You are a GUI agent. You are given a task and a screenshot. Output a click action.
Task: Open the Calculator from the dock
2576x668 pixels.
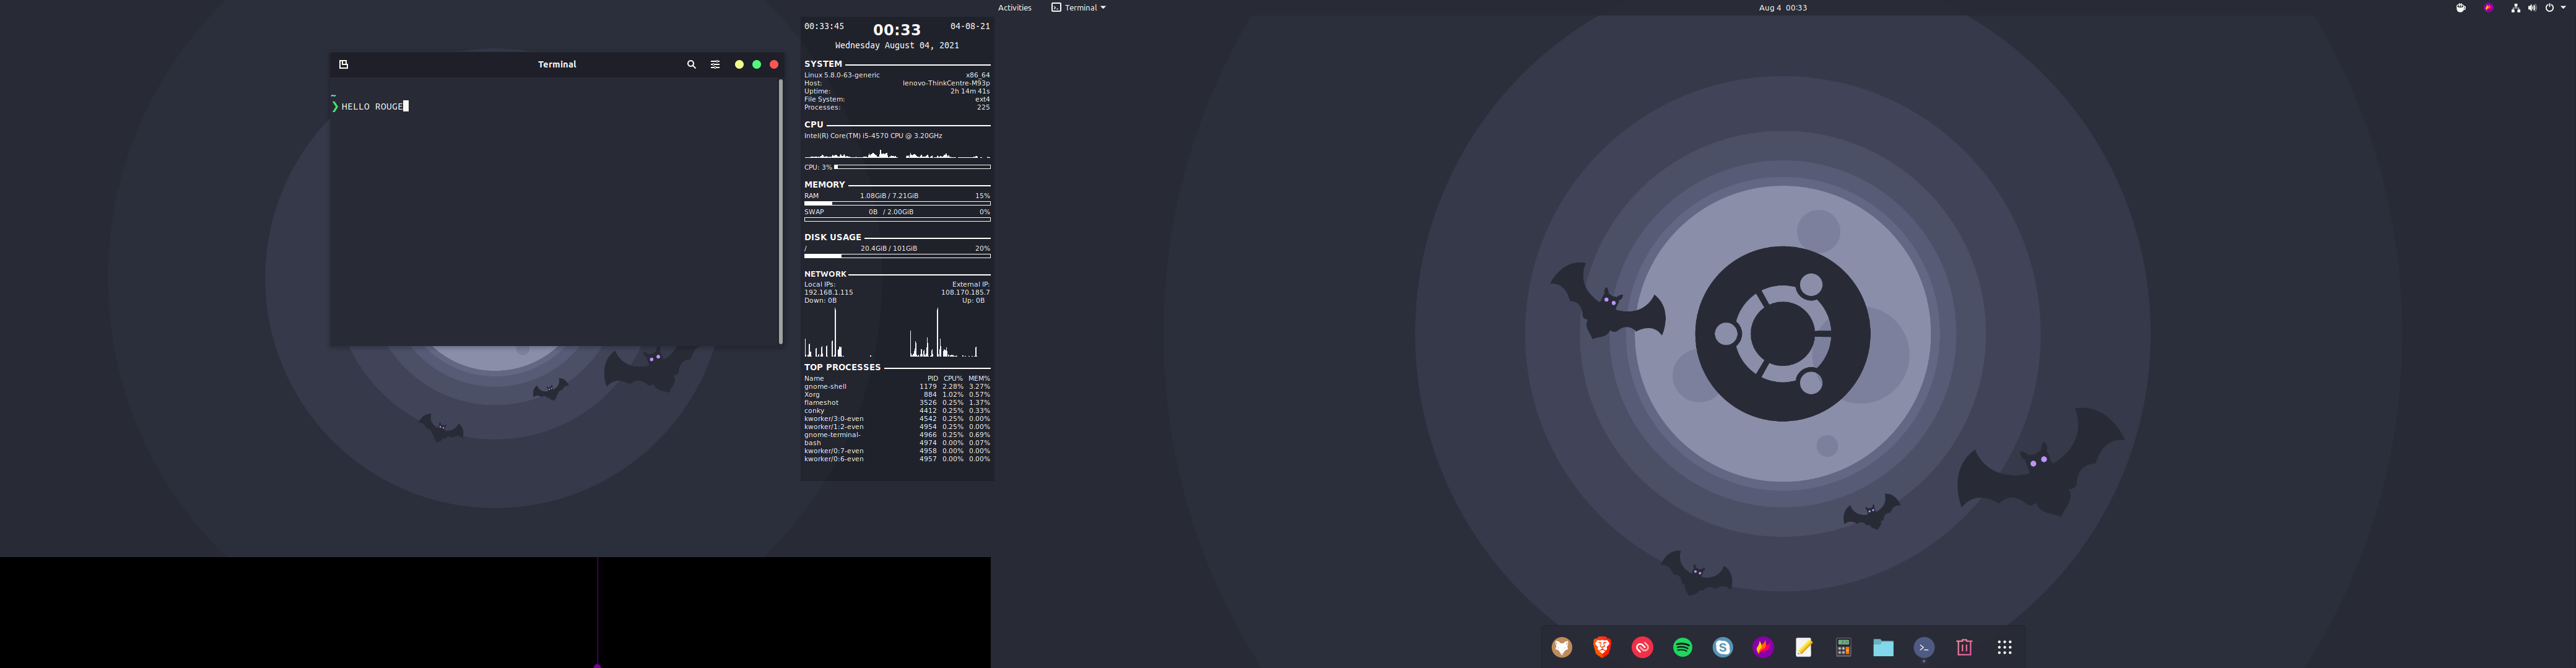coord(1843,648)
